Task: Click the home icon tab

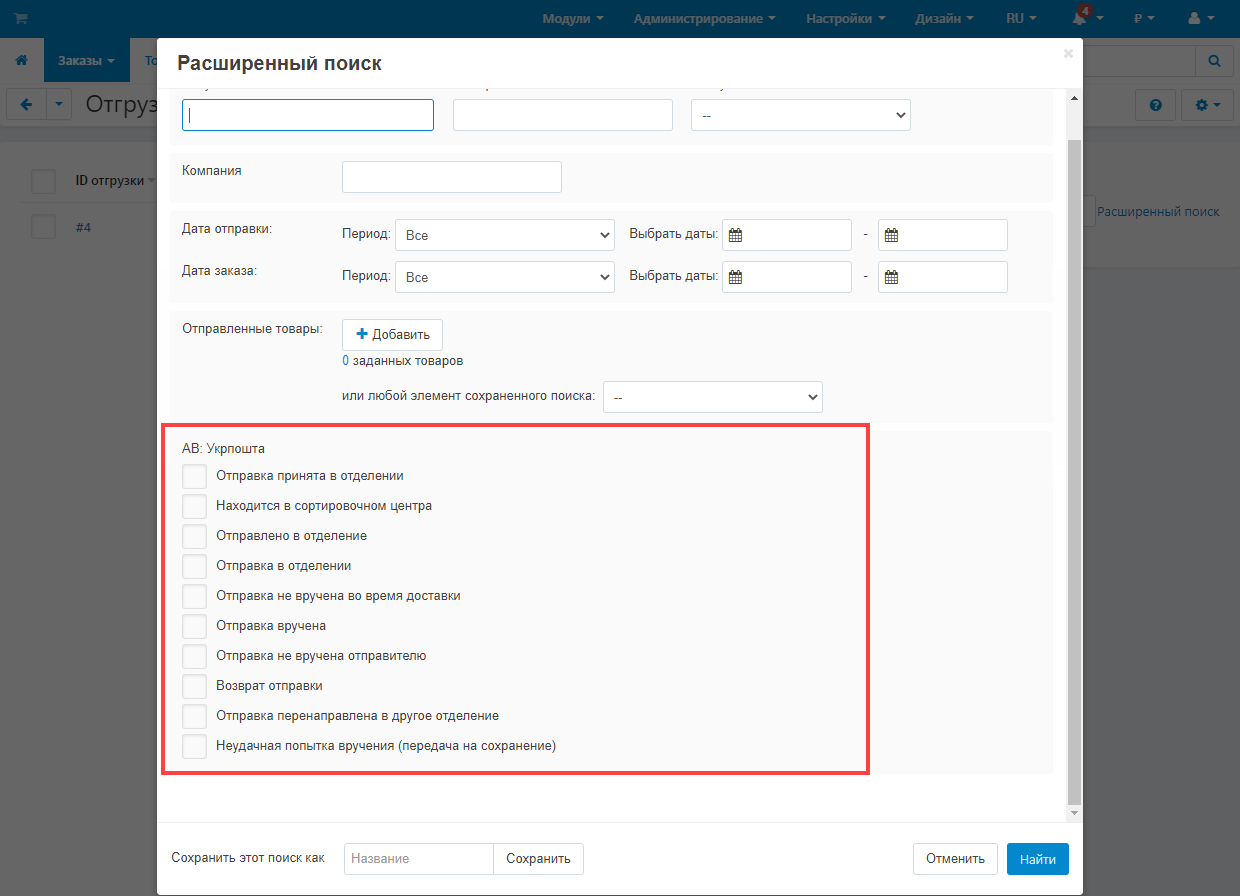Action: (x=21, y=61)
